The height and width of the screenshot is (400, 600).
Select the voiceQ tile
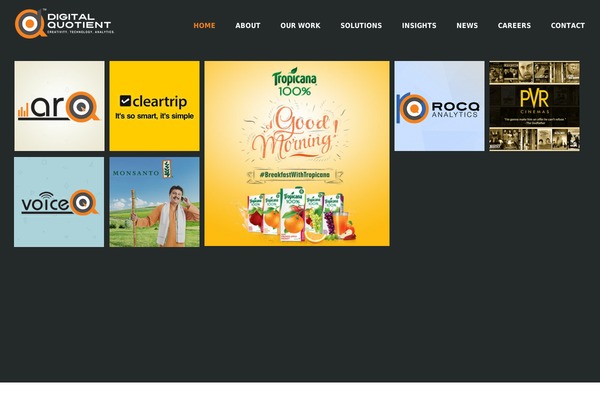59,202
